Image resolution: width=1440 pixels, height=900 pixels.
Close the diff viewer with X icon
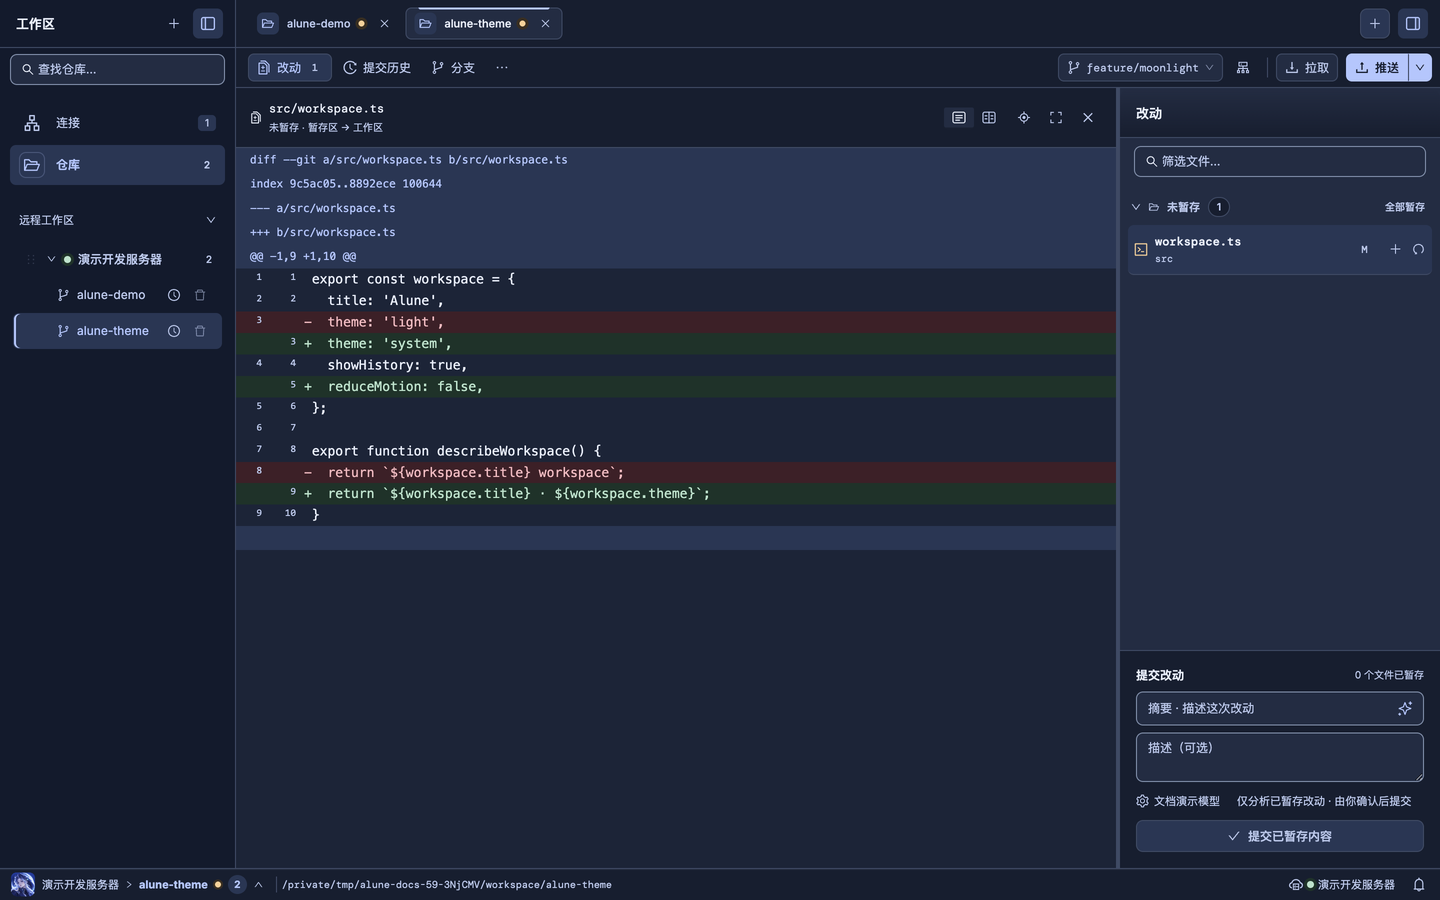click(1088, 118)
